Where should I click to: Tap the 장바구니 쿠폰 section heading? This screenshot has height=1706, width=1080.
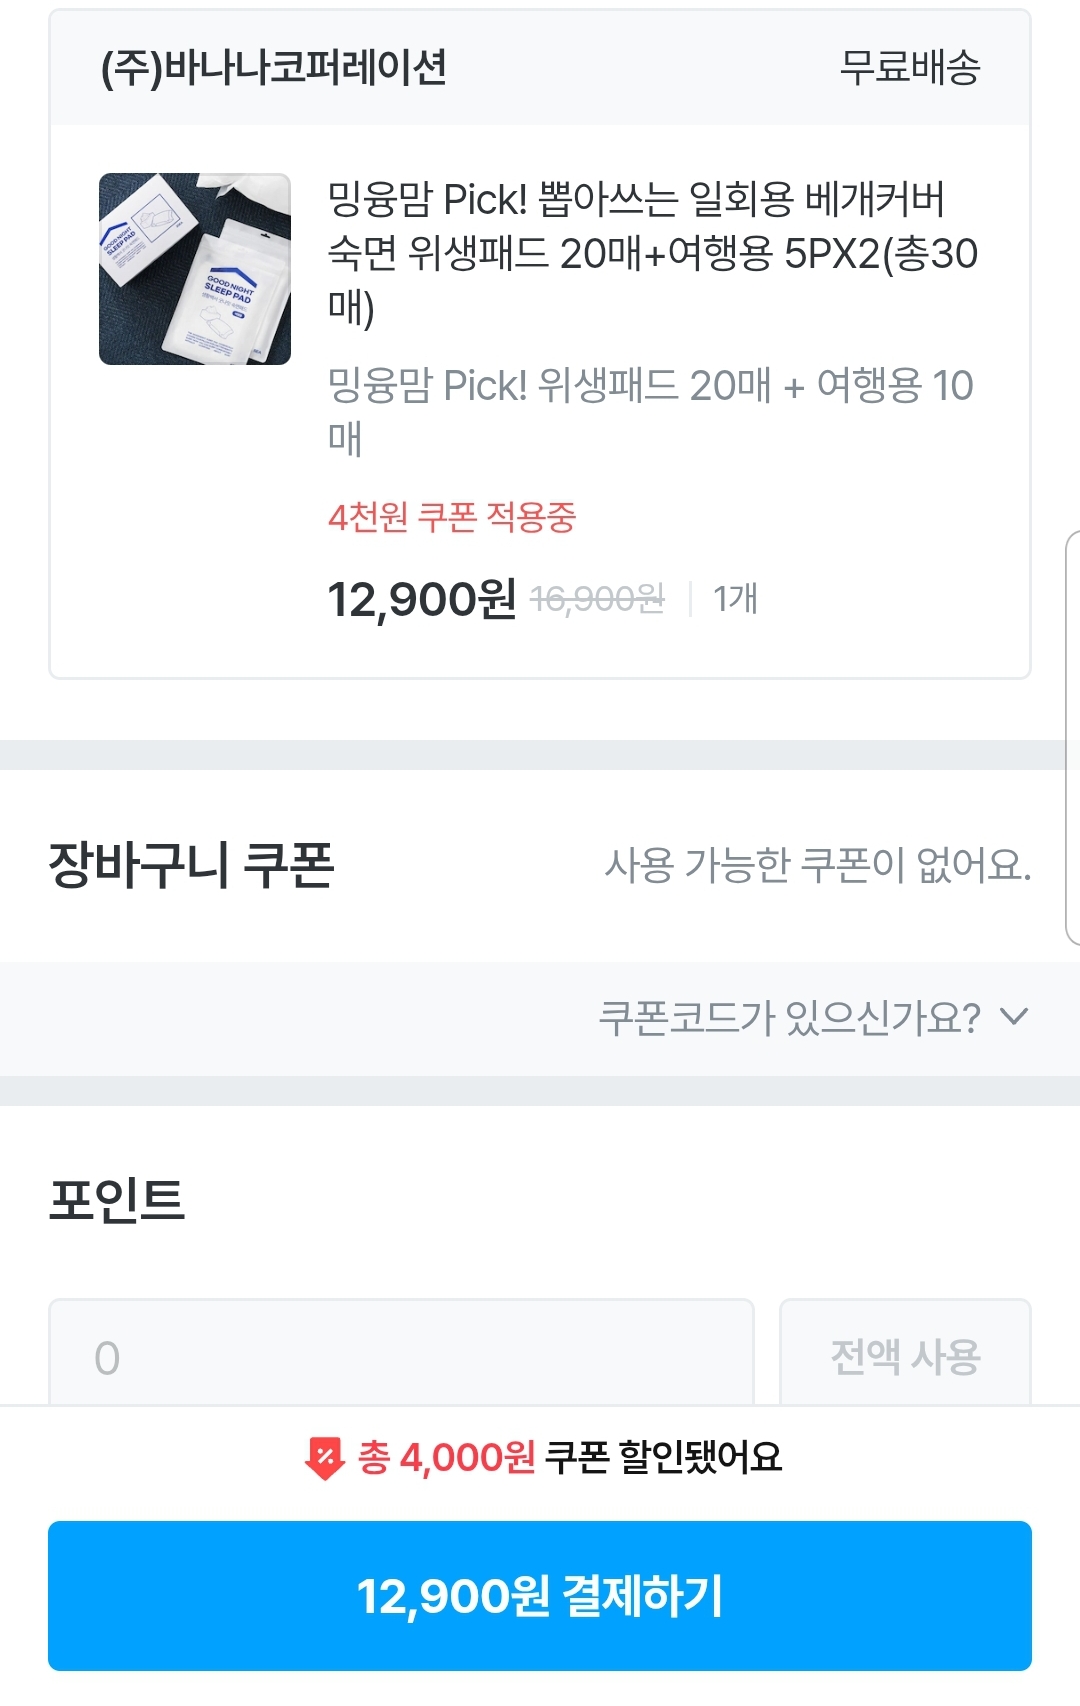191,865
